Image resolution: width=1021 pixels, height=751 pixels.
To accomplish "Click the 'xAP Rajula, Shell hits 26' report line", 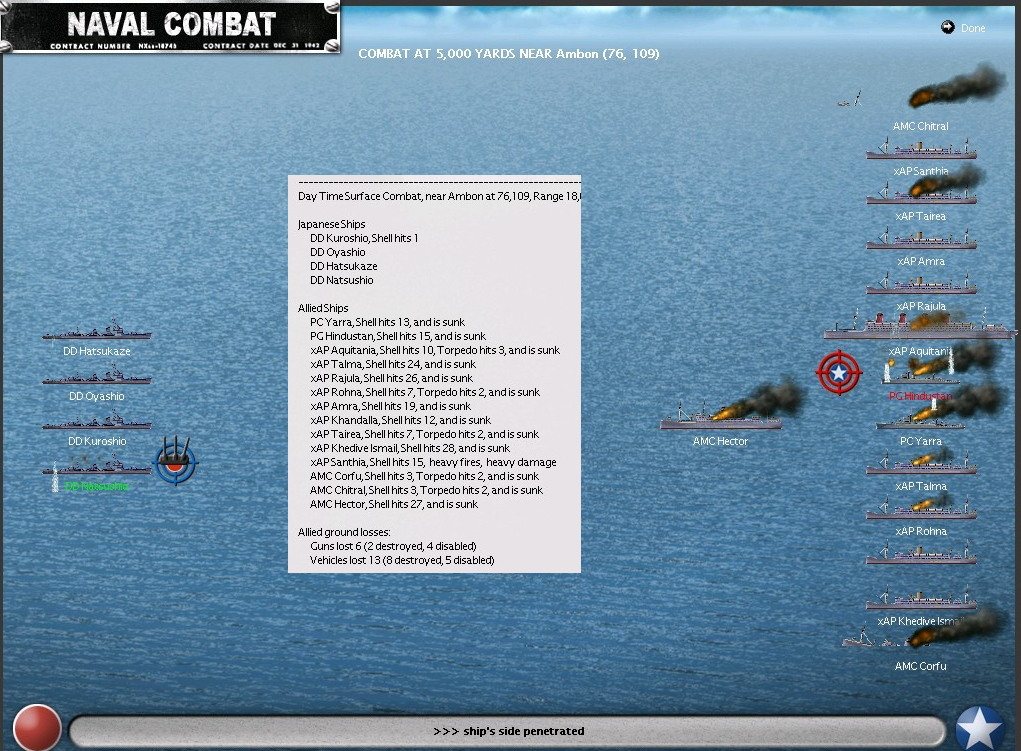I will pyautogui.click(x=391, y=378).
